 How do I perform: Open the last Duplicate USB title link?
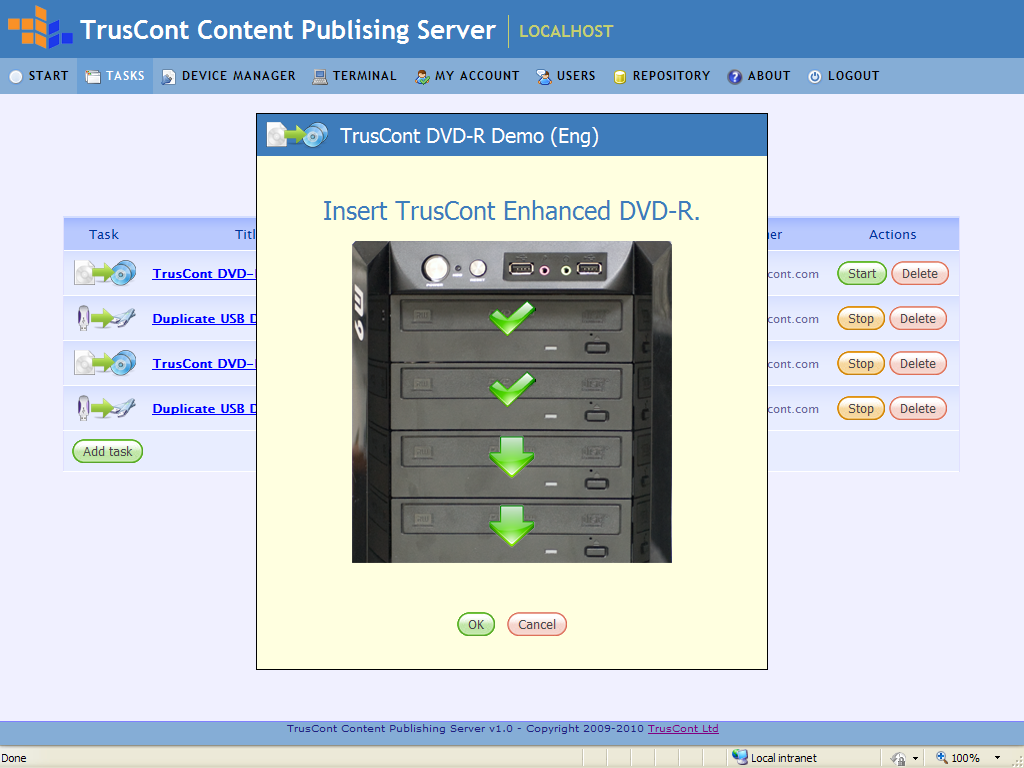coord(204,409)
